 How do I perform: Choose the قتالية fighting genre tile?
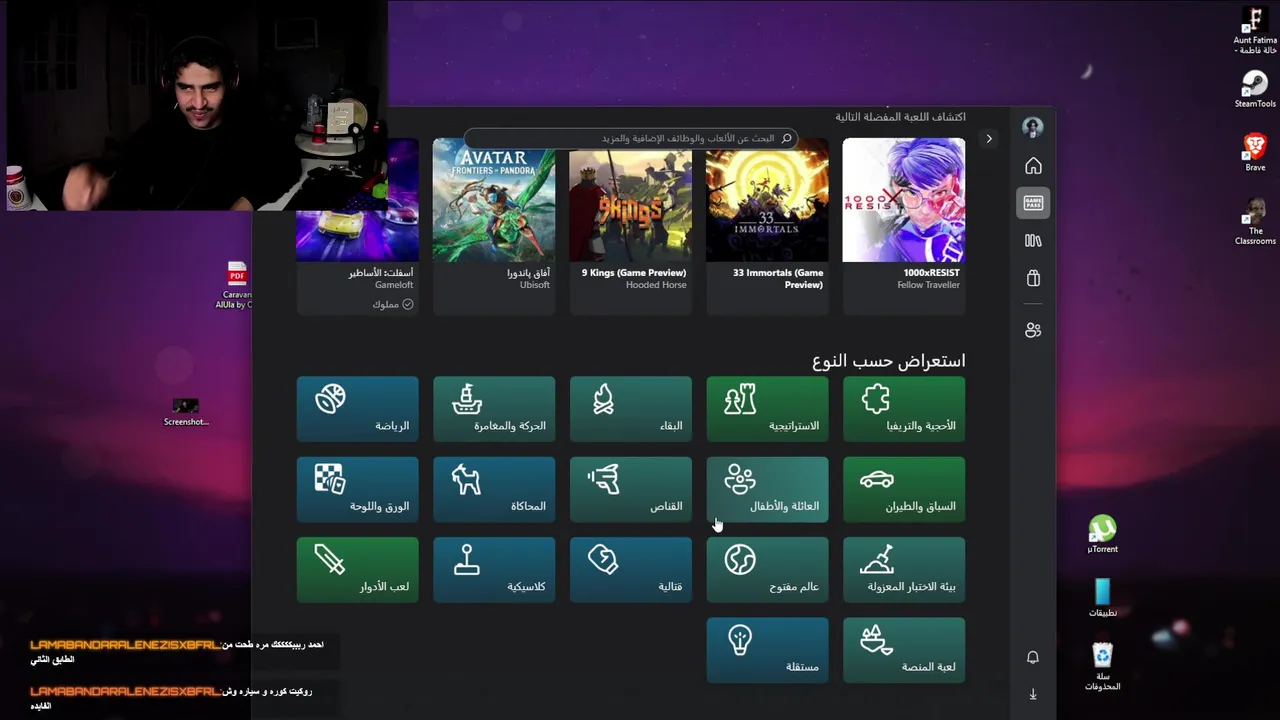630,570
